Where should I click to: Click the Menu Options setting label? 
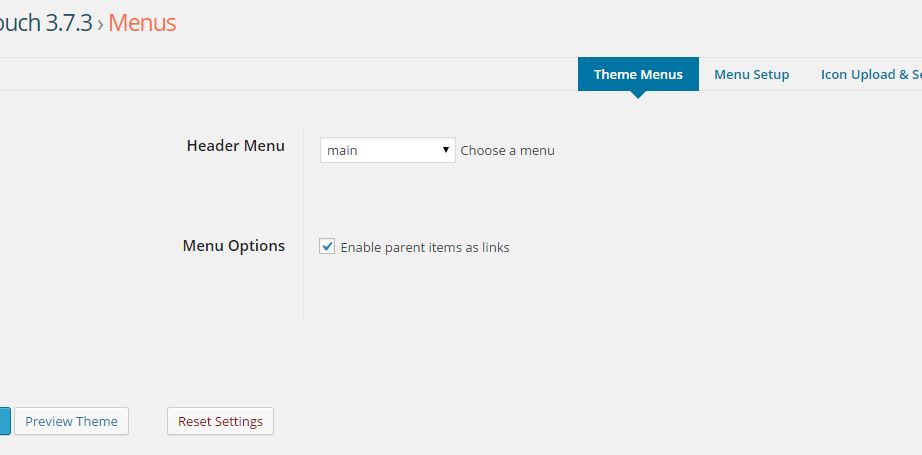233,245
